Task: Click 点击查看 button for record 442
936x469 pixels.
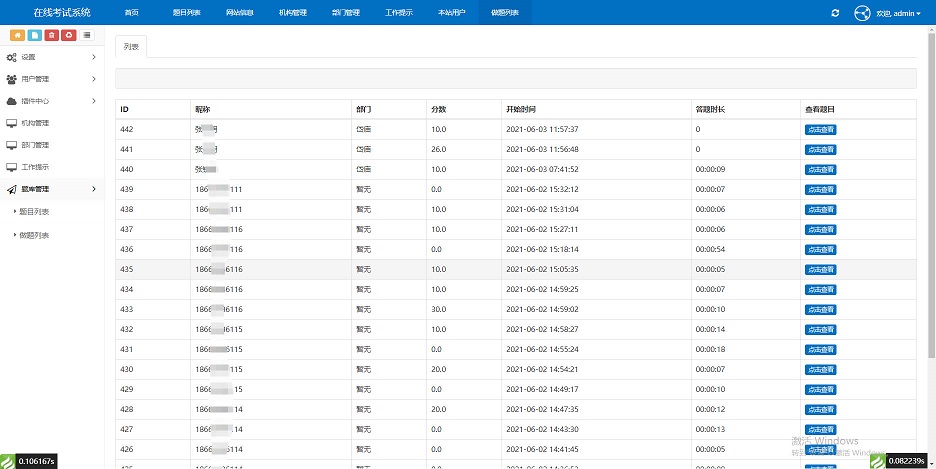Action: coord(820,129)
